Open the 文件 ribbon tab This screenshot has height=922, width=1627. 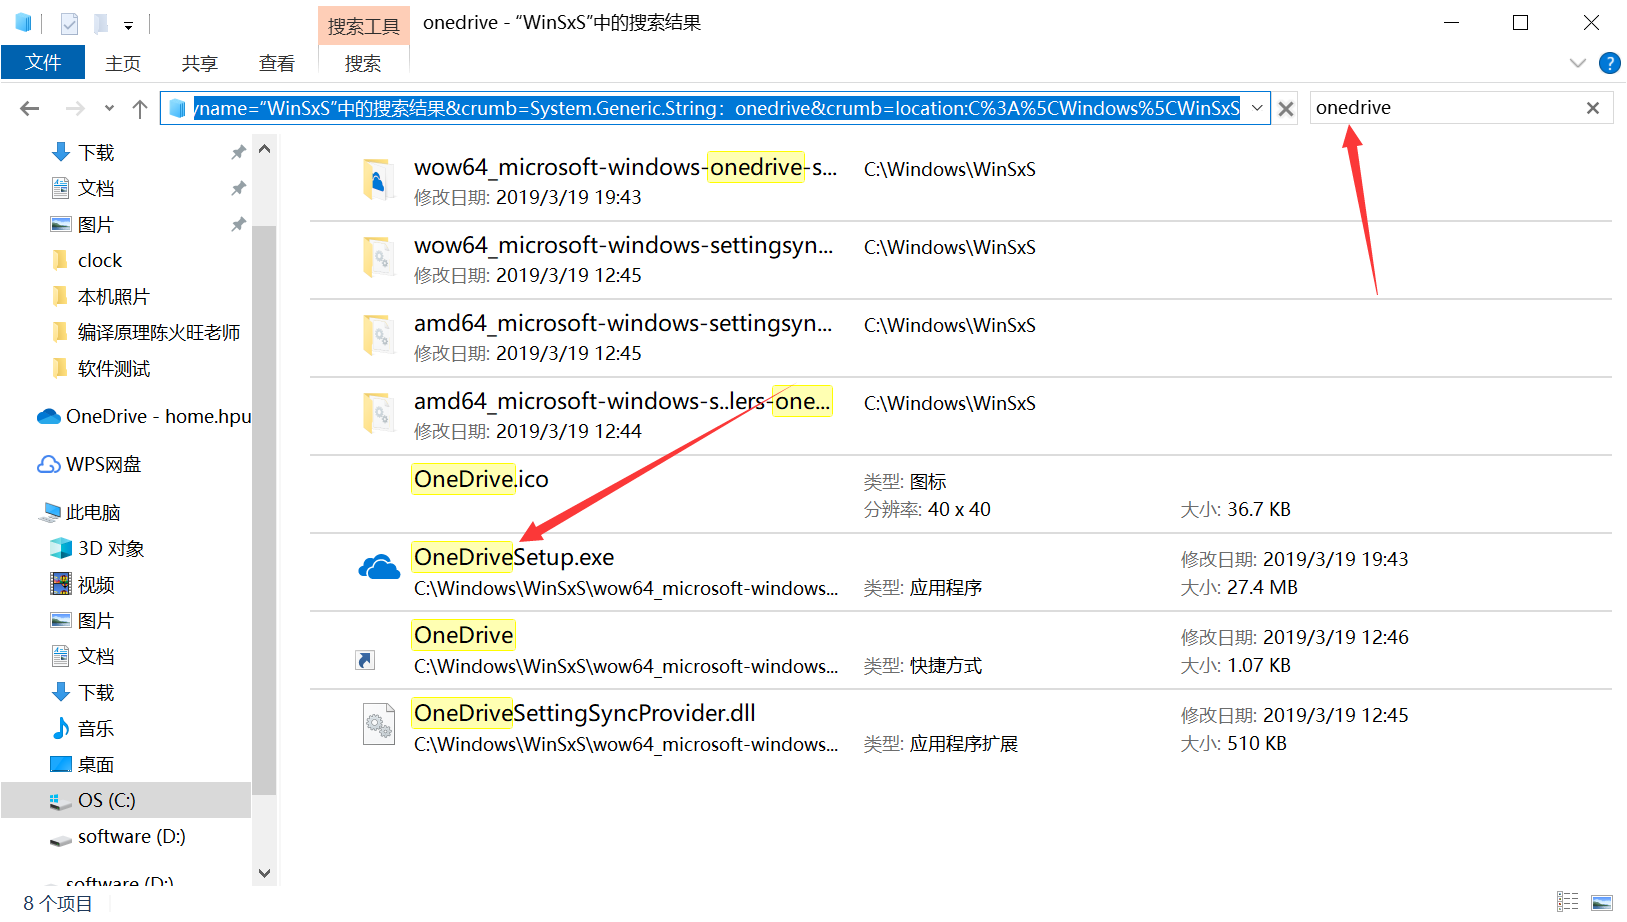[43, 62]
